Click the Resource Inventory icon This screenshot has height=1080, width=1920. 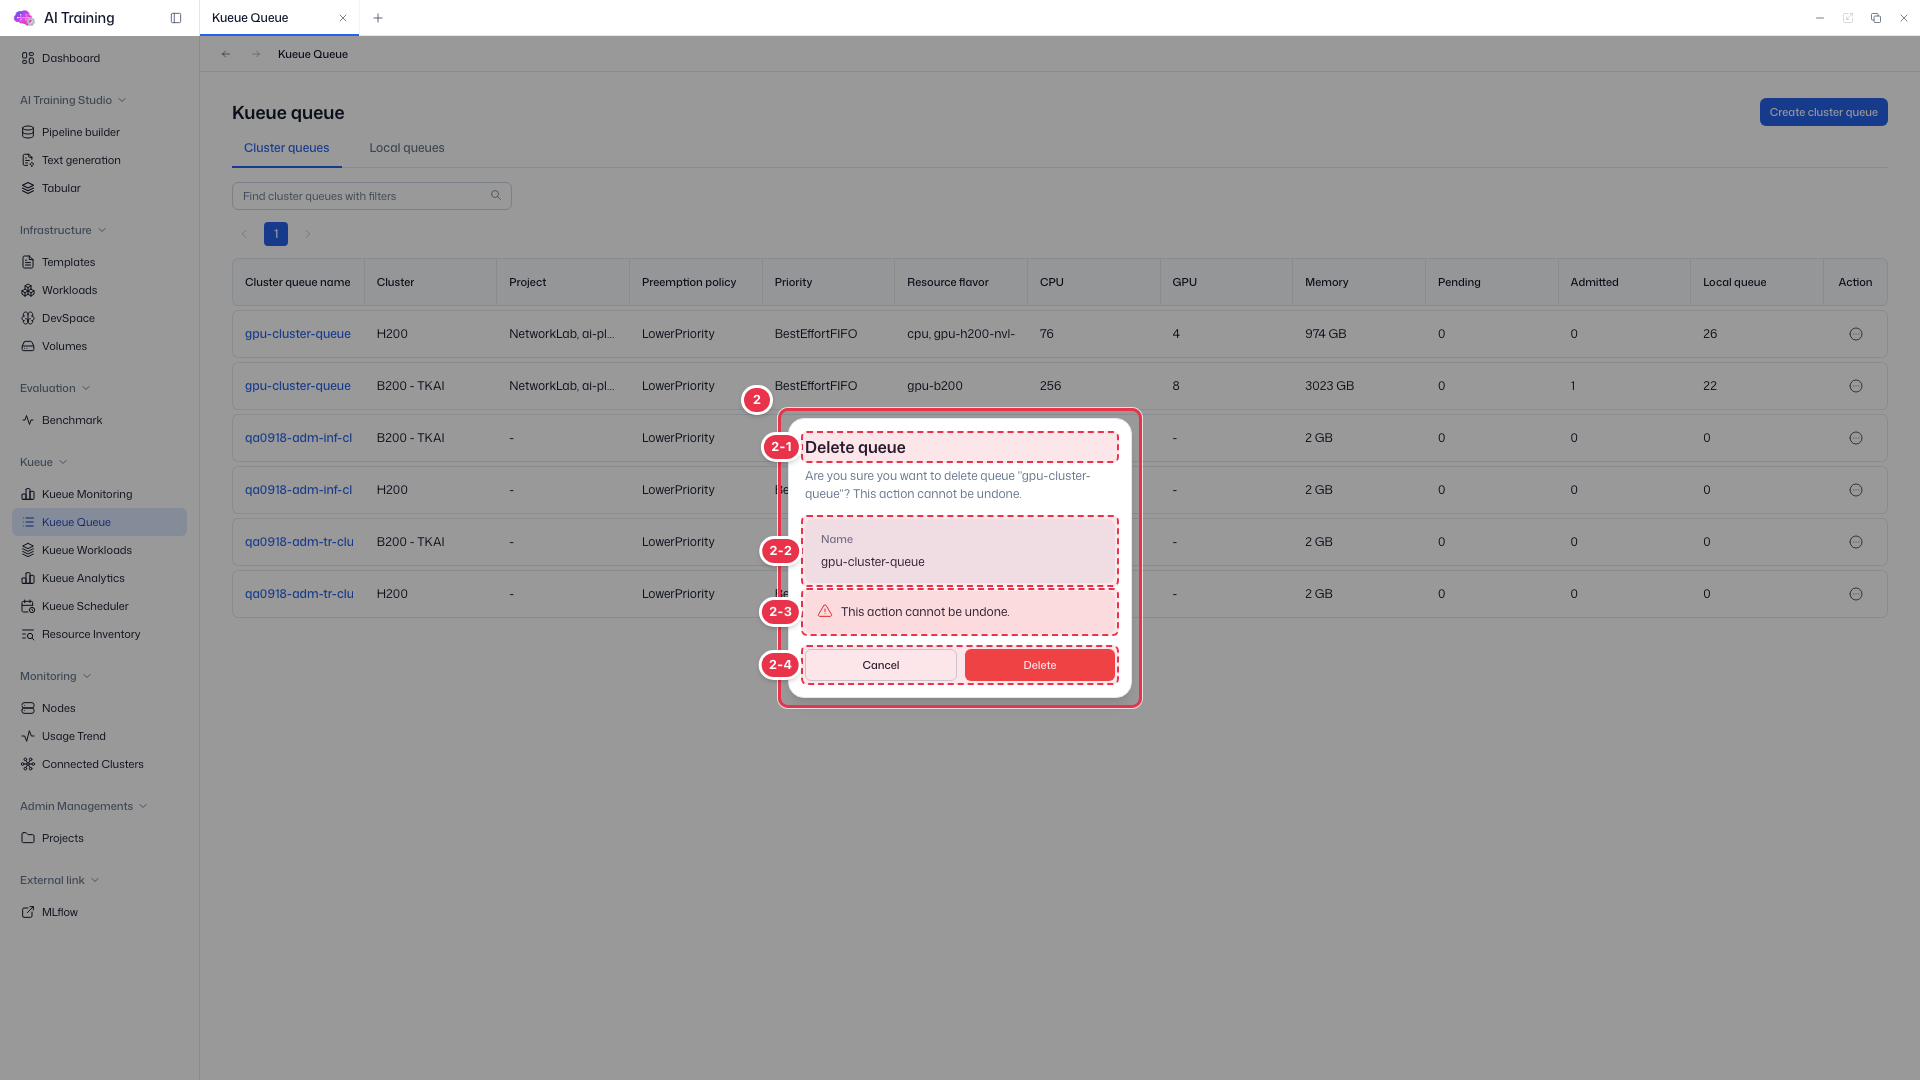(28, 634)
